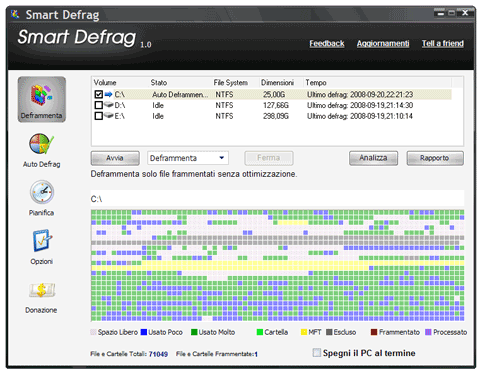This screenshot has height=375, width=480.
Task: Click 'Ultimo defrag: 2008-09-19,21:10:14' cell
Action: [x=360, y=116]
